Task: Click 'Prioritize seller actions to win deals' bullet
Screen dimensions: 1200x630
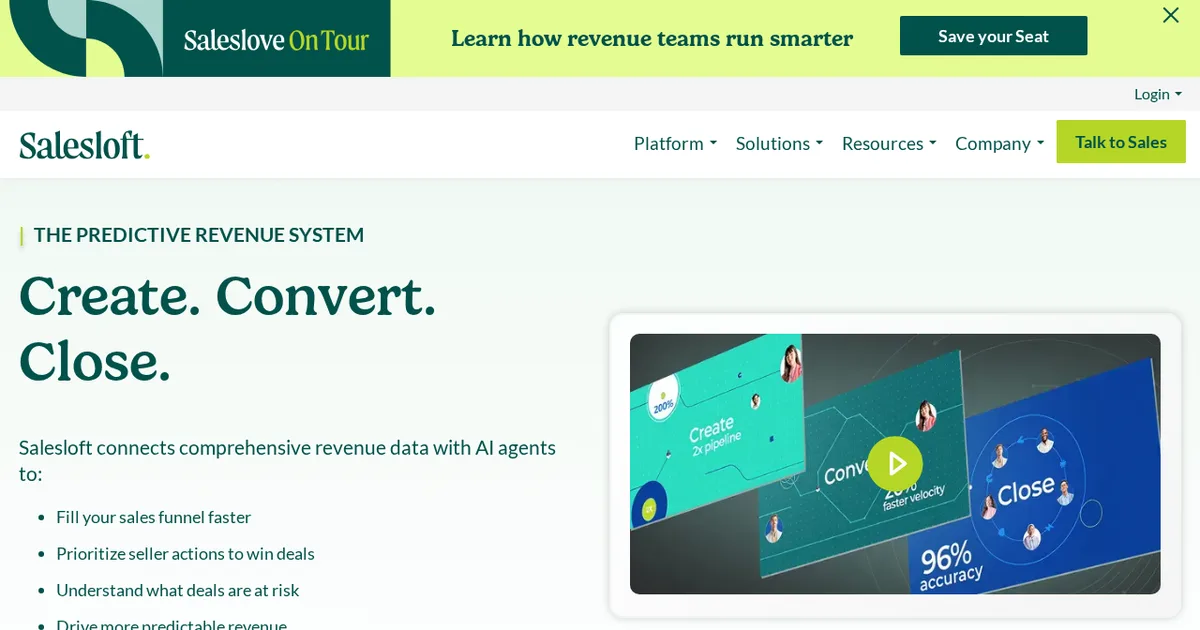Action: coord(185,554)
